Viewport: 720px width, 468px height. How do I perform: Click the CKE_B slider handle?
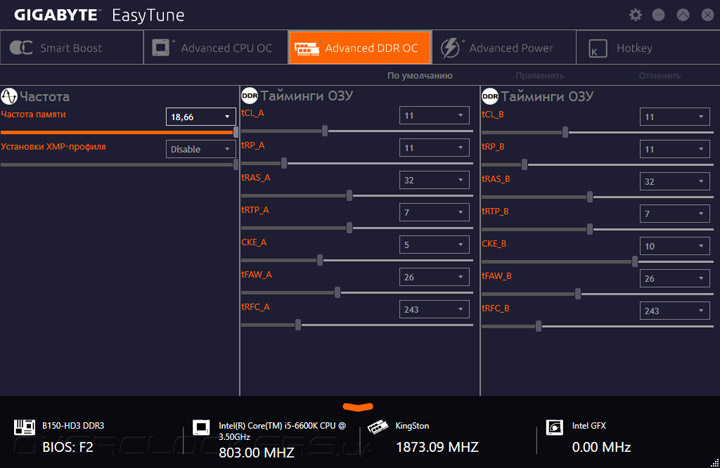click(635, 262)
